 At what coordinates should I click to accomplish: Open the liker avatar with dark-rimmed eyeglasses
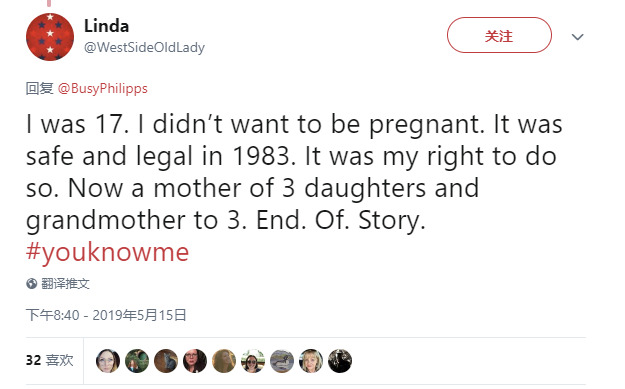click(x=195, y=361)
